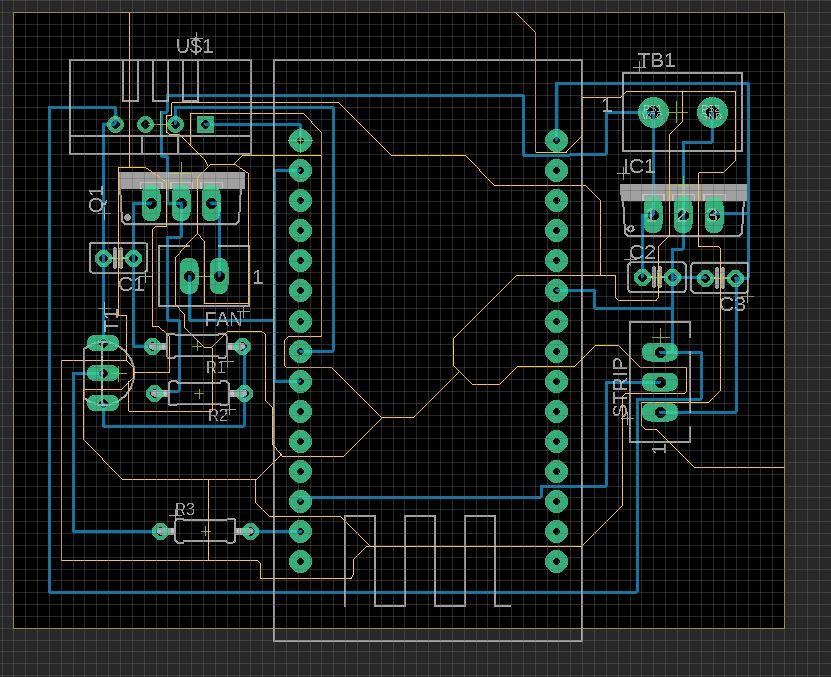Select the FAN connector label
Image resolution: width=831 pixels, height=677 pixels.
click(223, 319)
